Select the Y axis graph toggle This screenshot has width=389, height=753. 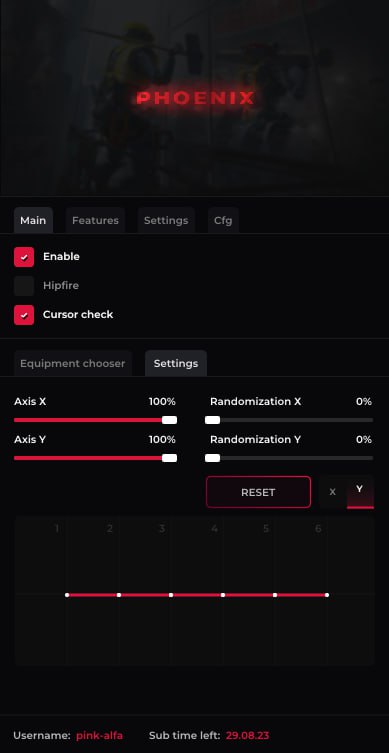point(360,492)
